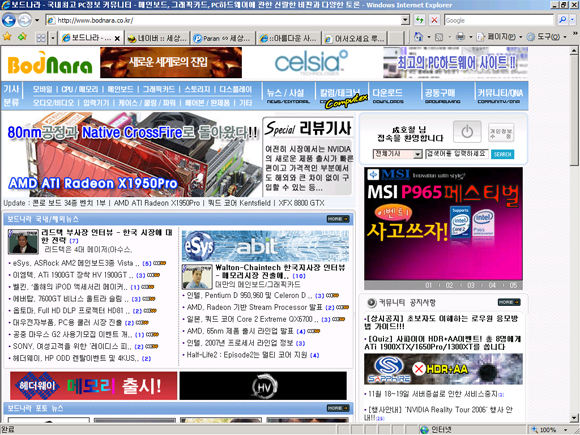Open SONY 여성고객을 위한 article link
Image resolution: width=580 pixels, height=435 pixels.
(72, 347)
